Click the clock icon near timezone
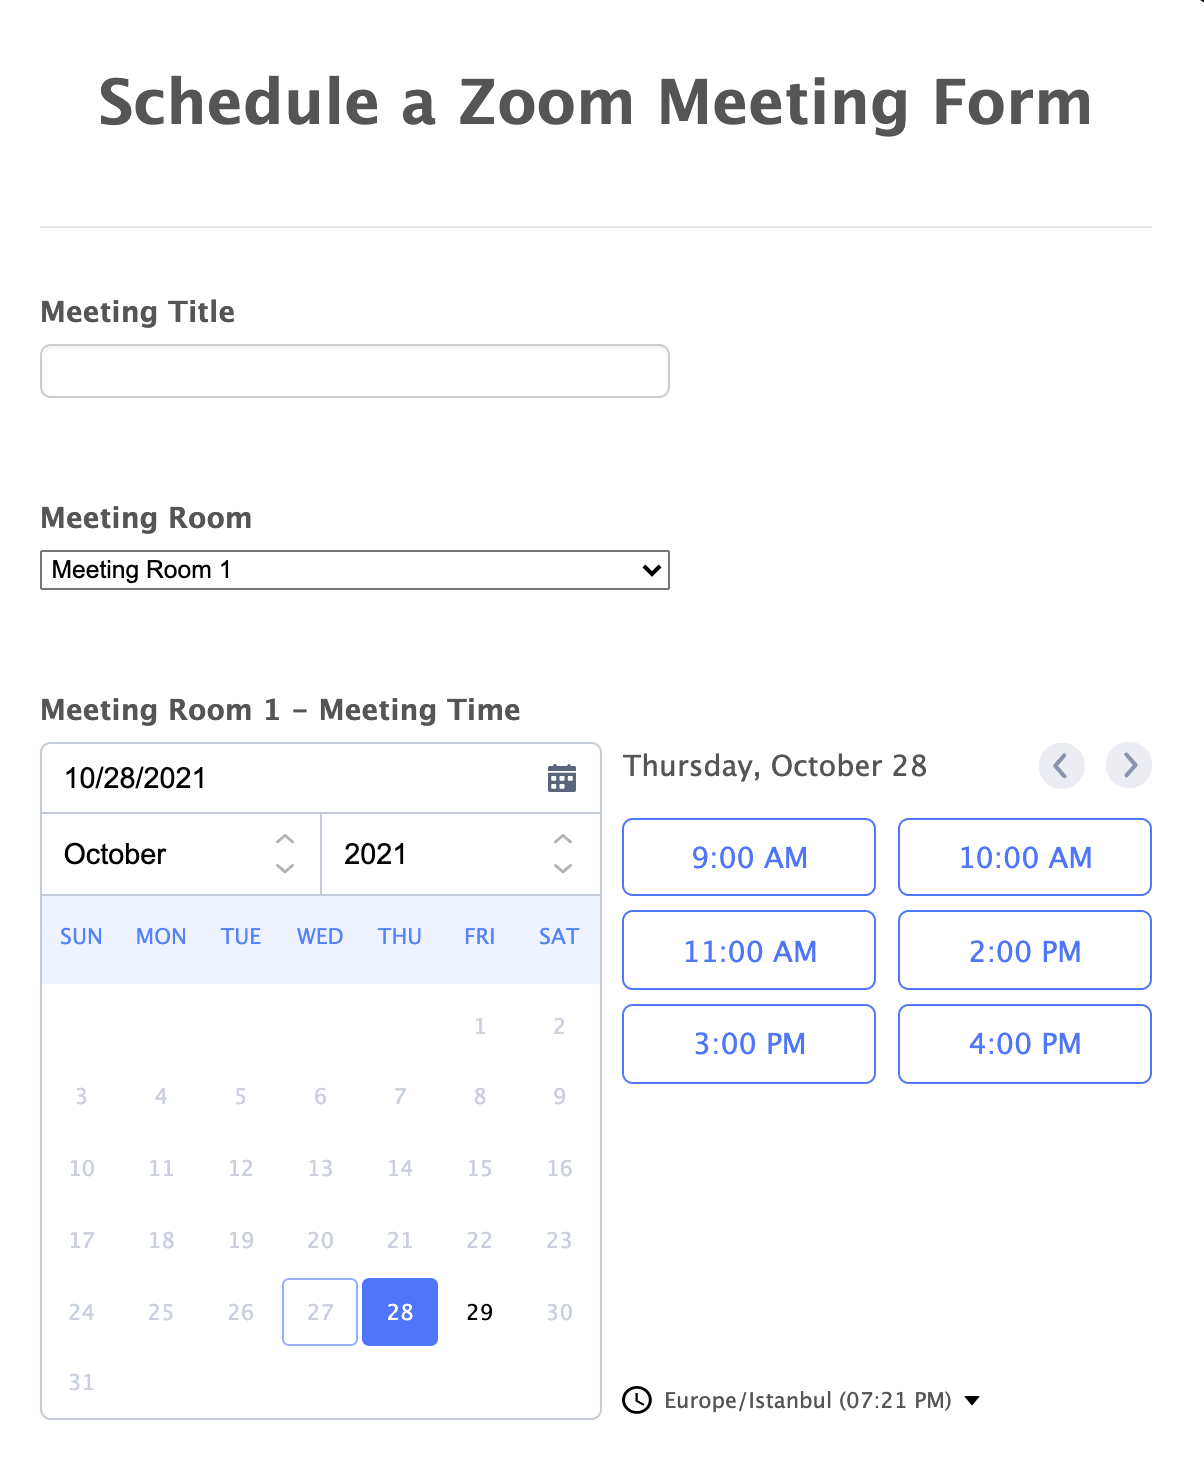 (637, 1400)
